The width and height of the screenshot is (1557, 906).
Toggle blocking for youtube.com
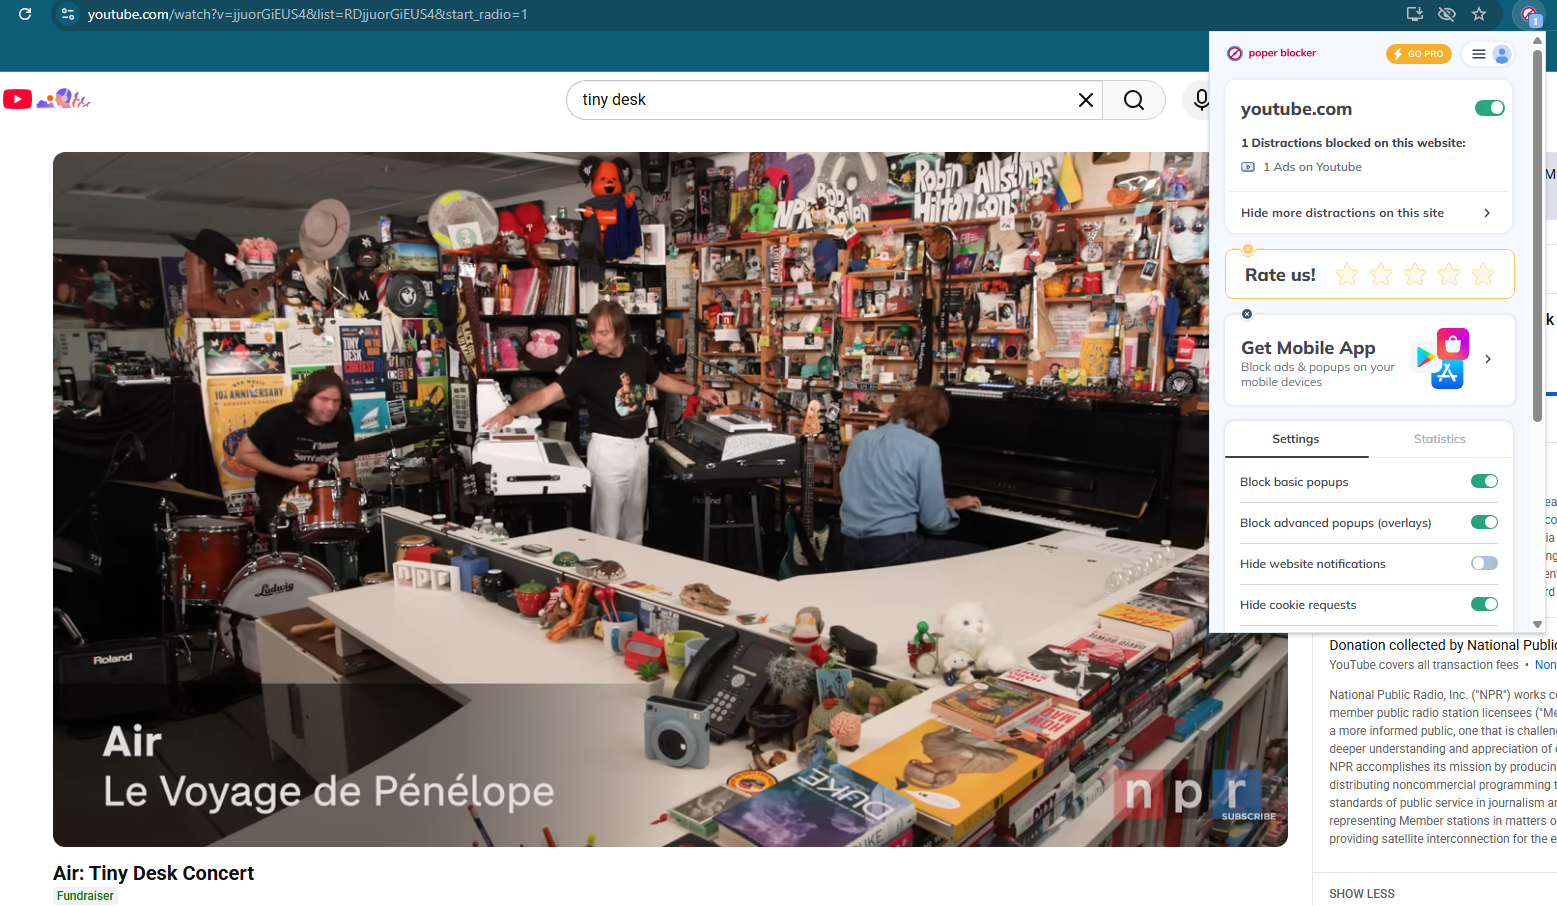point(1489,107)
